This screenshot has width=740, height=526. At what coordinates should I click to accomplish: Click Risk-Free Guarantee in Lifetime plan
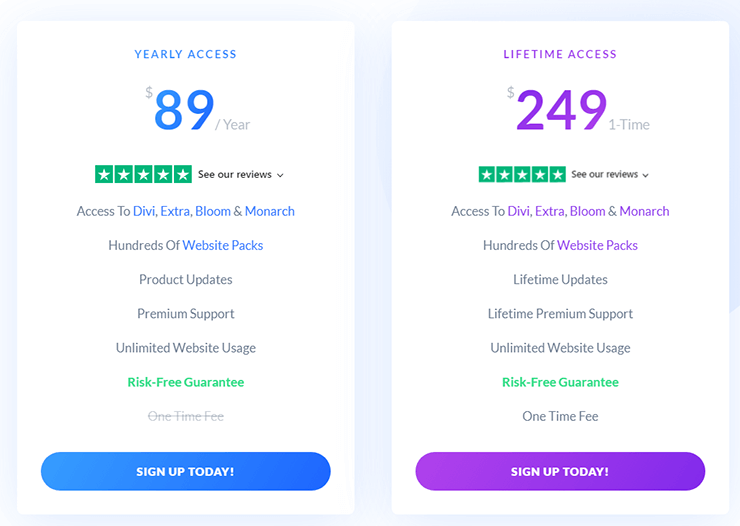pyautogui.click(x=560, y=382)
